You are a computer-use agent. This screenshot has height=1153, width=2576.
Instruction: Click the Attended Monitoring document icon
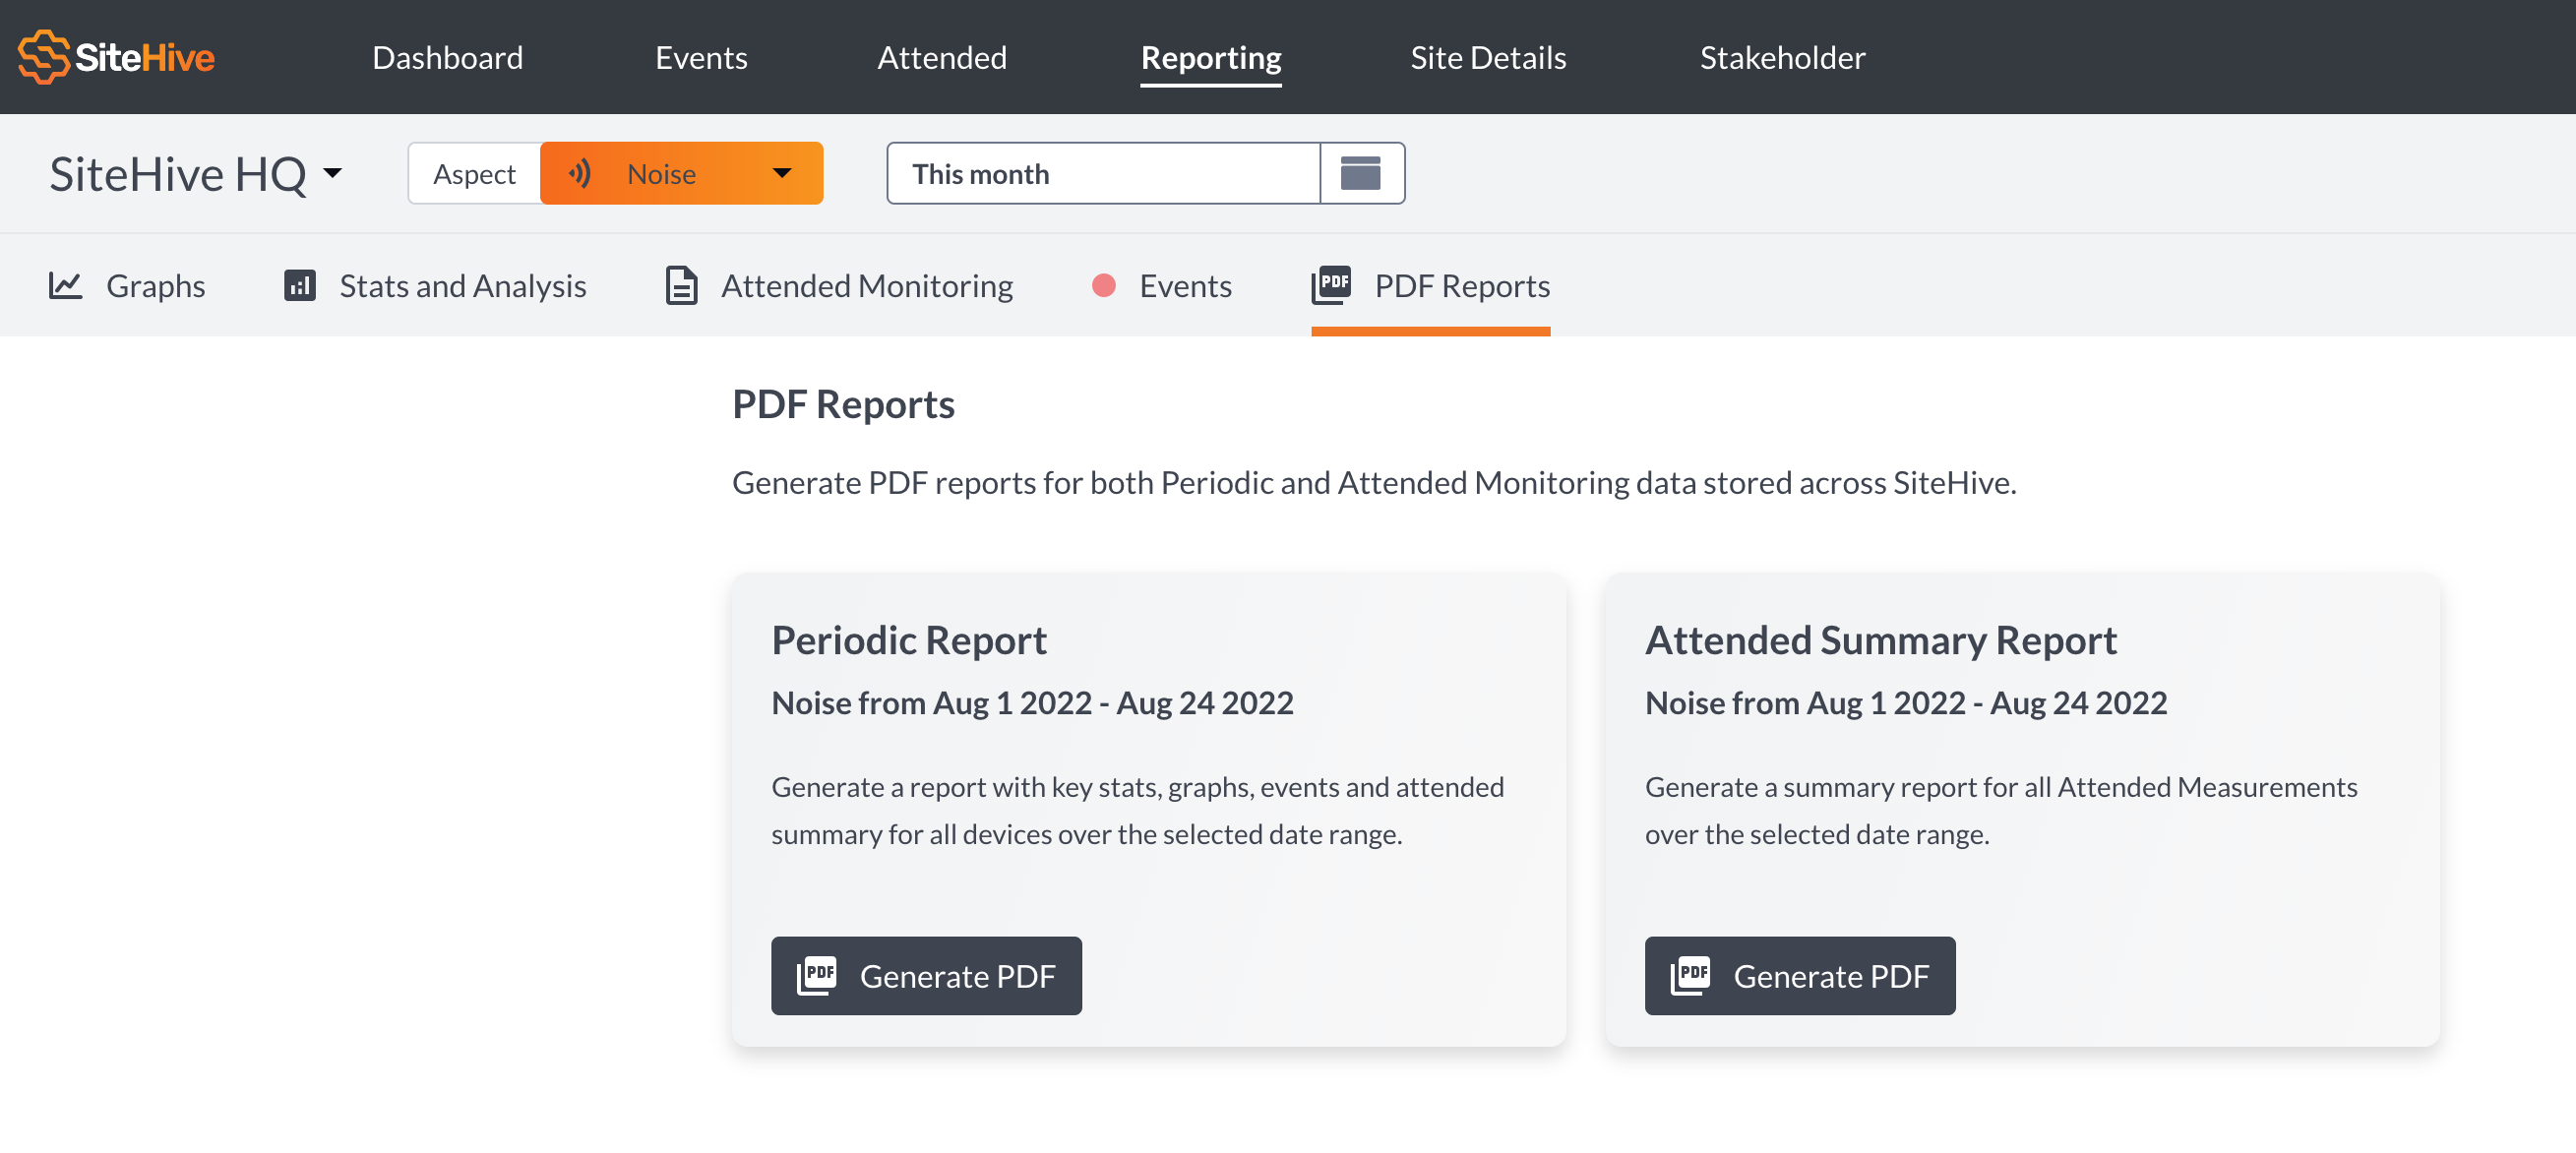pos(681,285)
